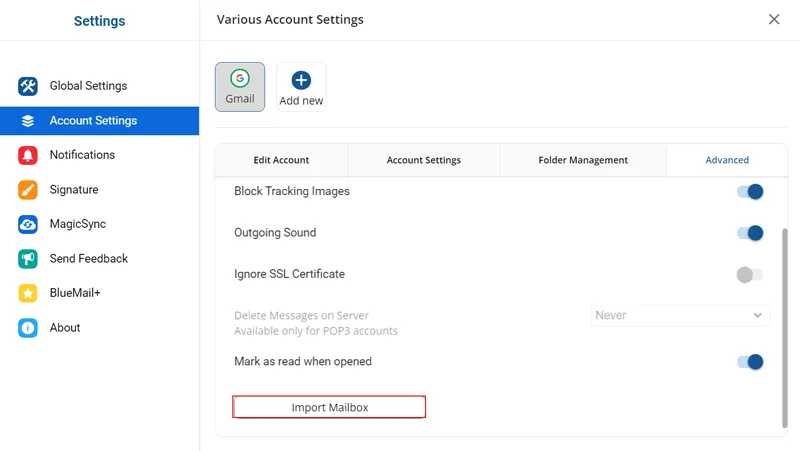This screenshot has width=800, height=451.
Task: Open the Folder Management tab
Action: [583, 160]
